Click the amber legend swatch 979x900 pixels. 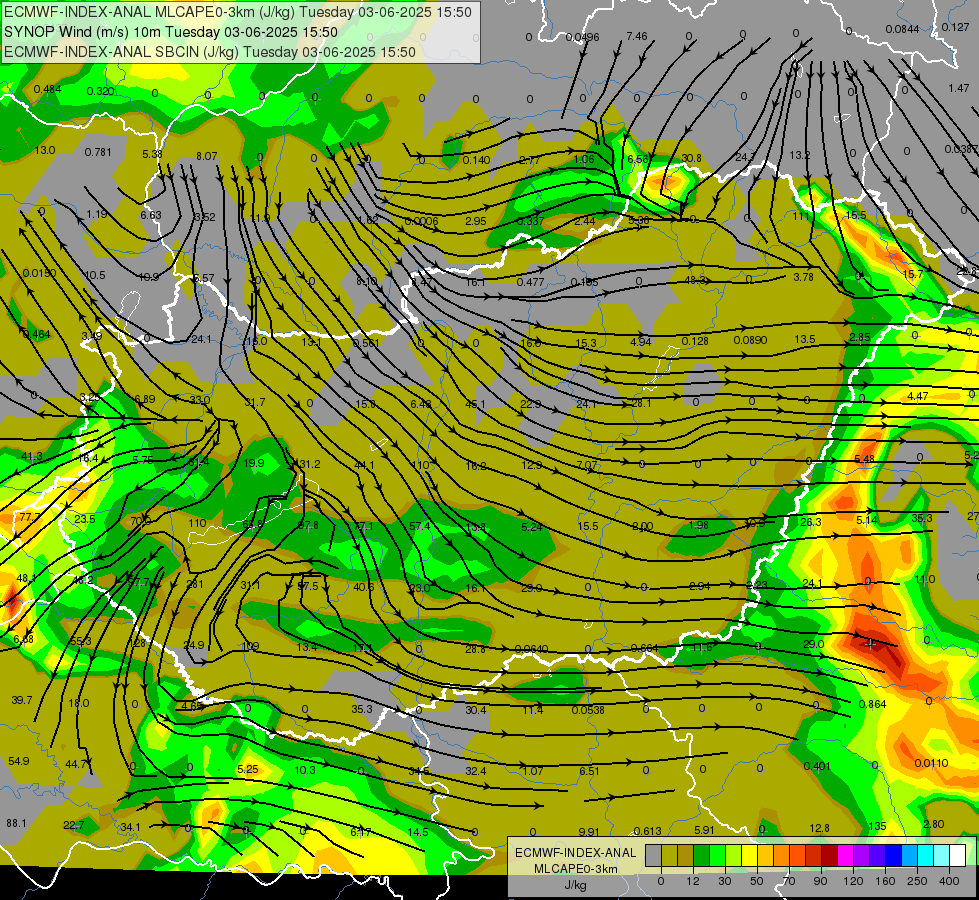(765, 855)
